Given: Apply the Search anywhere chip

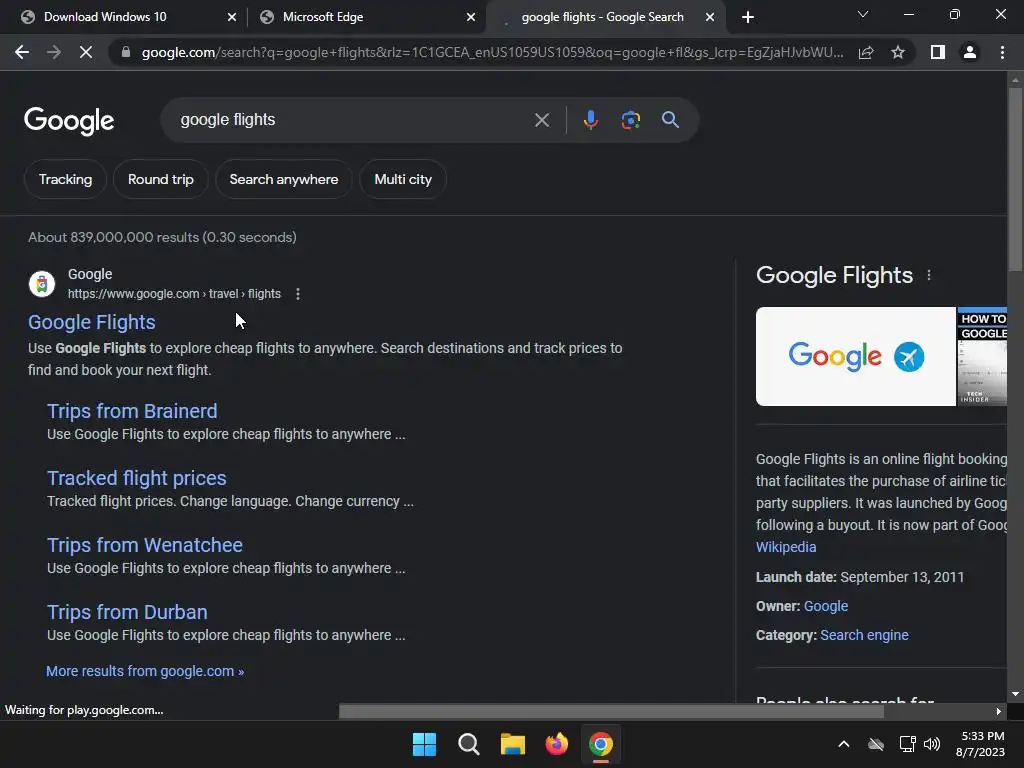Looking at the screenshot, I should pyautogui.click(x=284, y=179).
